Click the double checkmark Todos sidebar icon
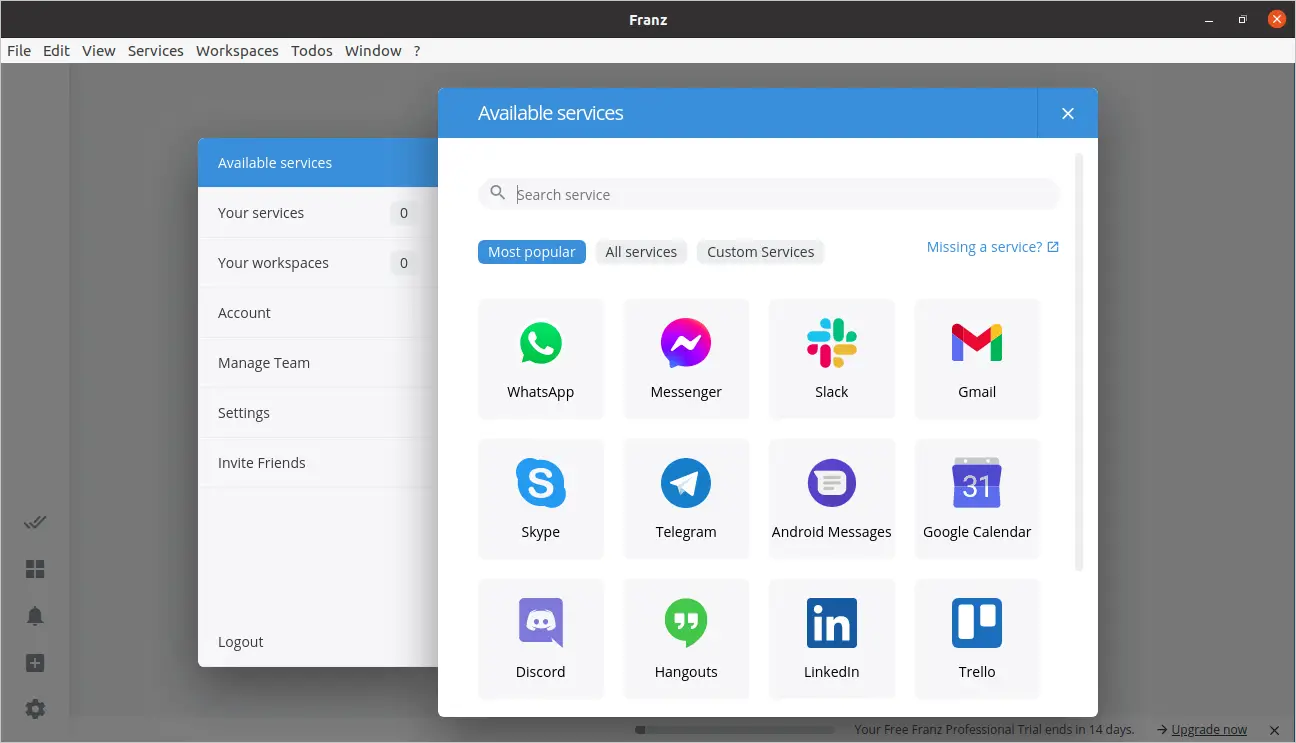1296x743 pixels. click(x=35, y=522)
